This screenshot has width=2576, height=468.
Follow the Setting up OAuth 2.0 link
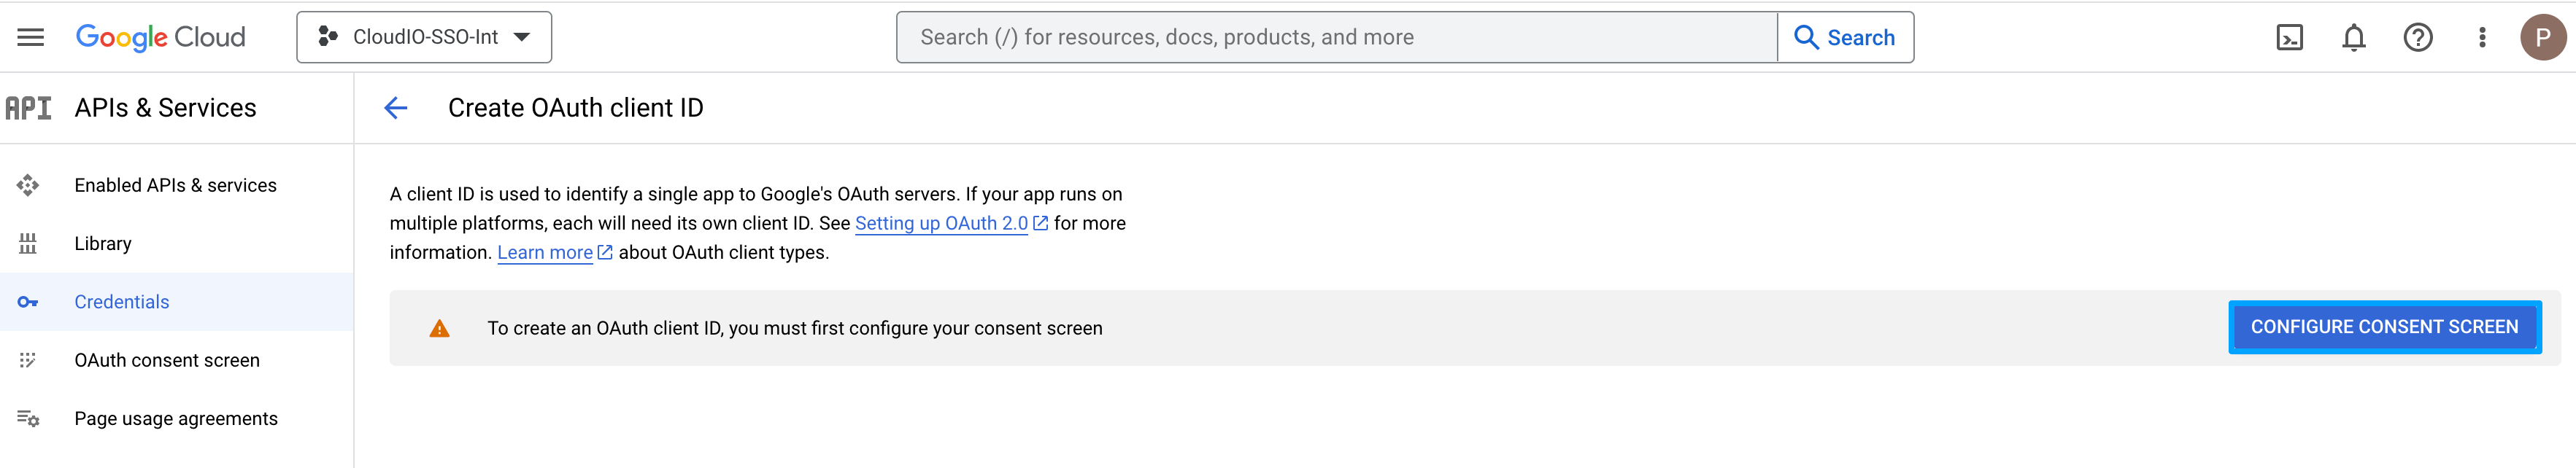pos(941,223)
